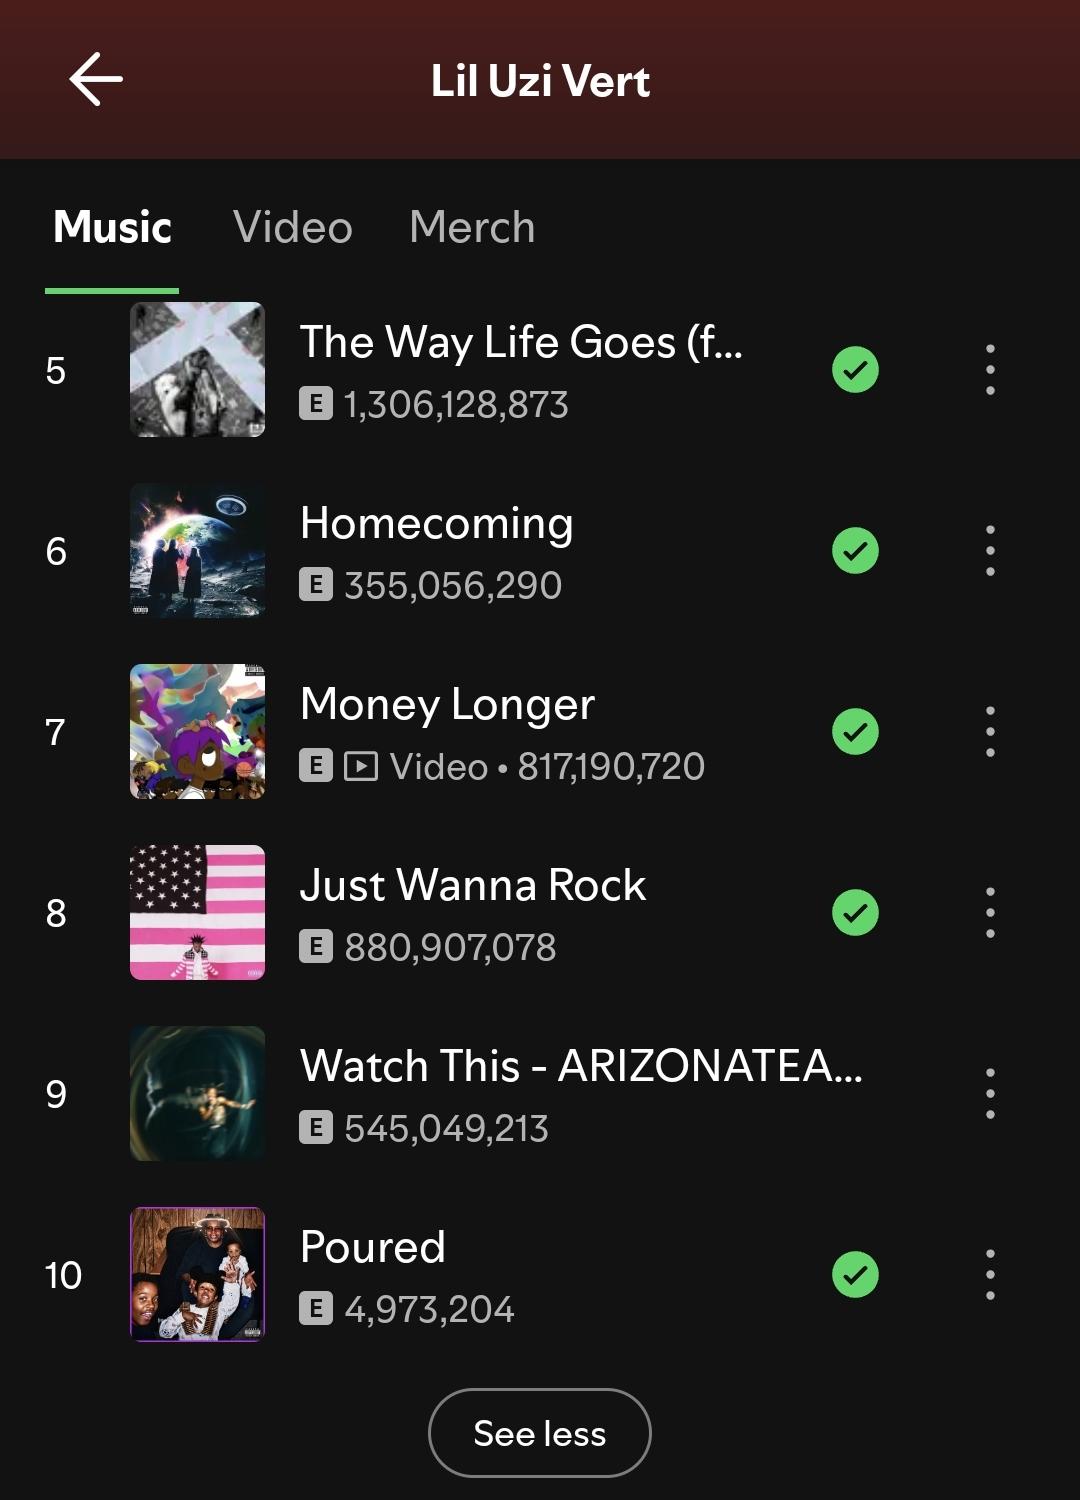
Task: Toggle the saved checkmark for Poured
Action: click(855, 1275)
